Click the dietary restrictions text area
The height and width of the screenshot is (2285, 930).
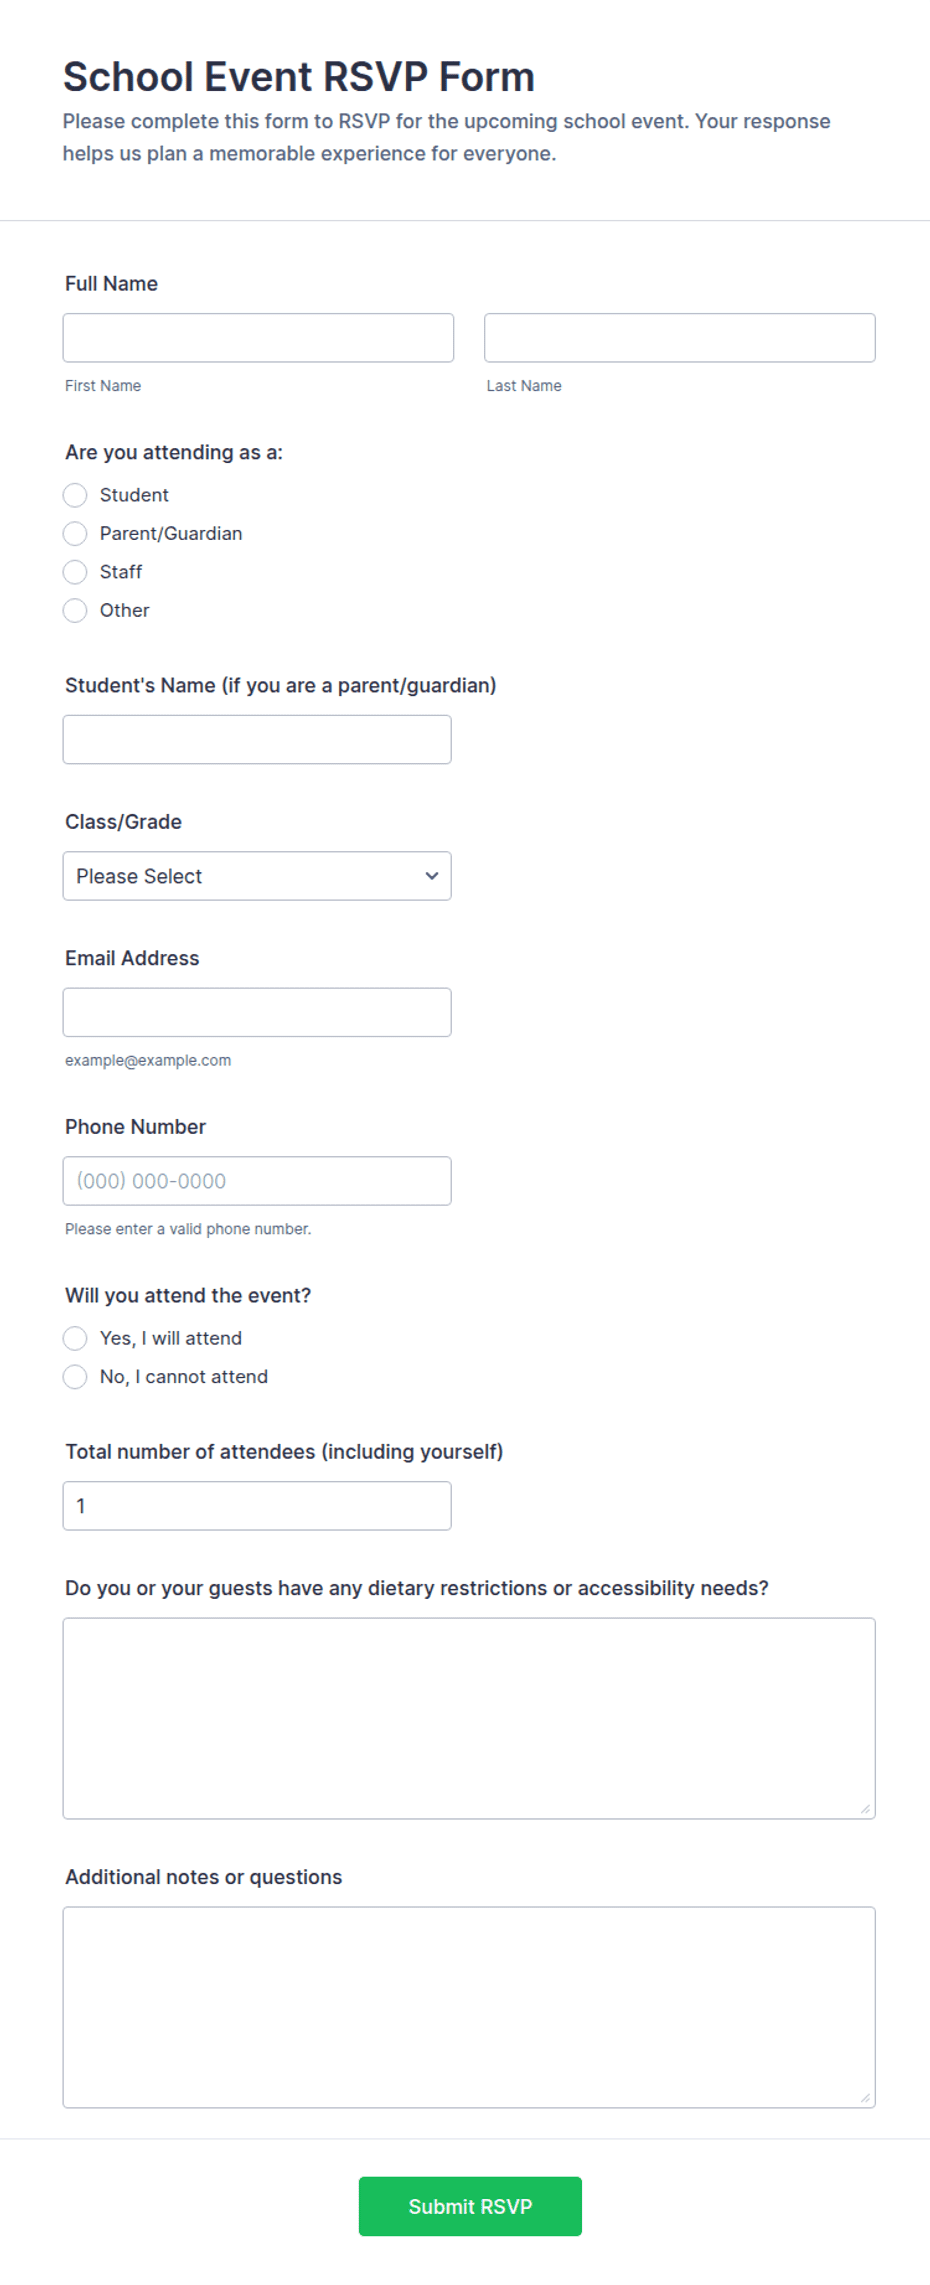(469, 1718)
